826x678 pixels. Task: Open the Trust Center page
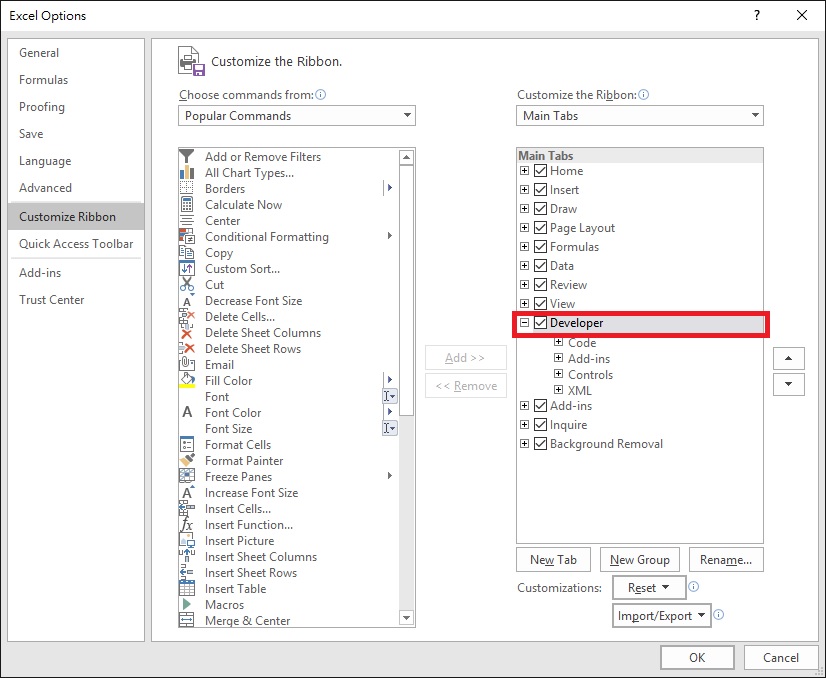tap(51, 299)
